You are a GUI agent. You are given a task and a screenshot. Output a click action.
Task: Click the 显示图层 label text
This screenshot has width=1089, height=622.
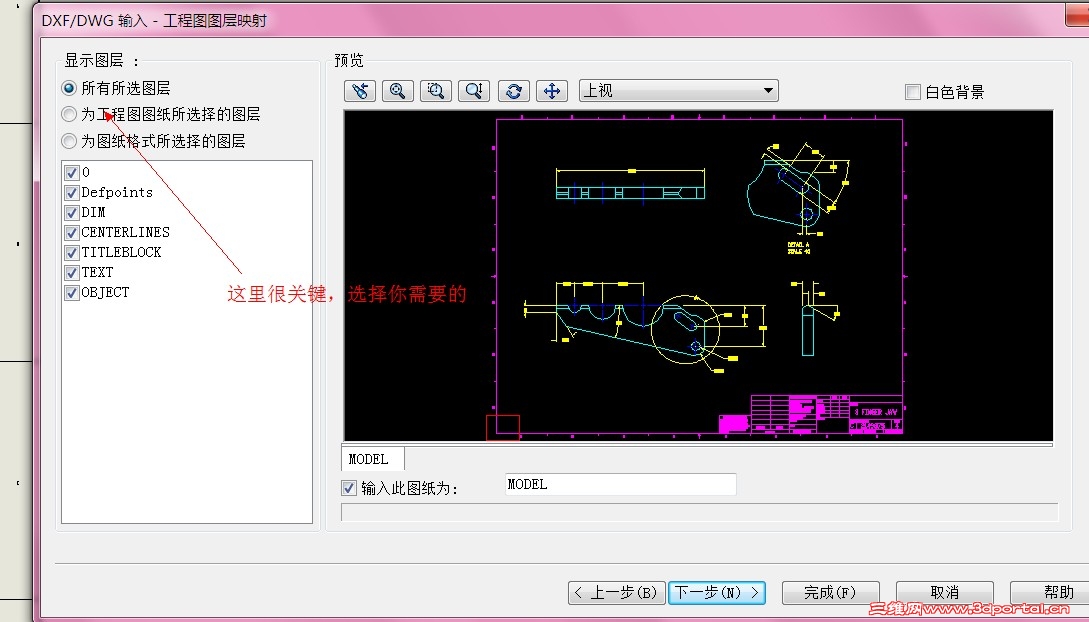click(x=101, y=60)
